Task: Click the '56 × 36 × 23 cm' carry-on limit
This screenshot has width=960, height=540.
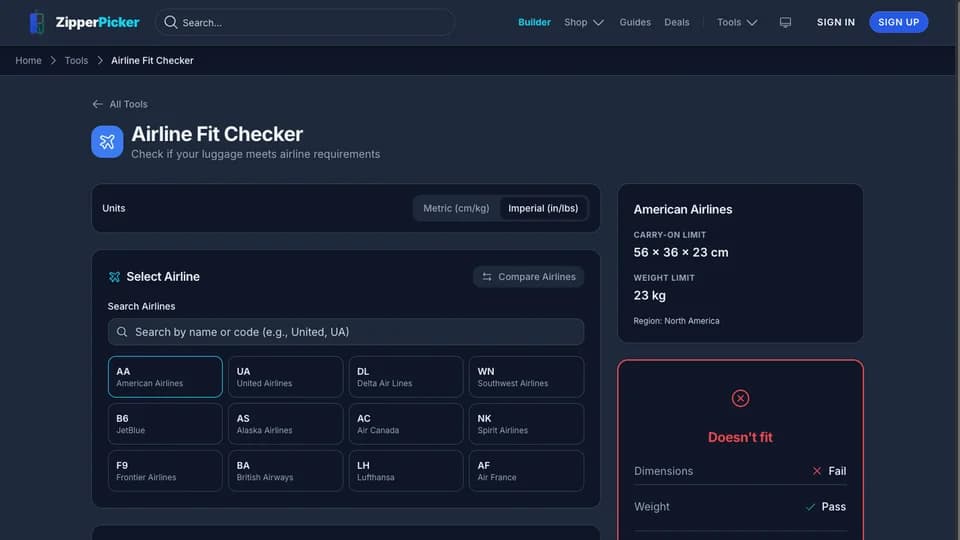Action: click(681, 252)
